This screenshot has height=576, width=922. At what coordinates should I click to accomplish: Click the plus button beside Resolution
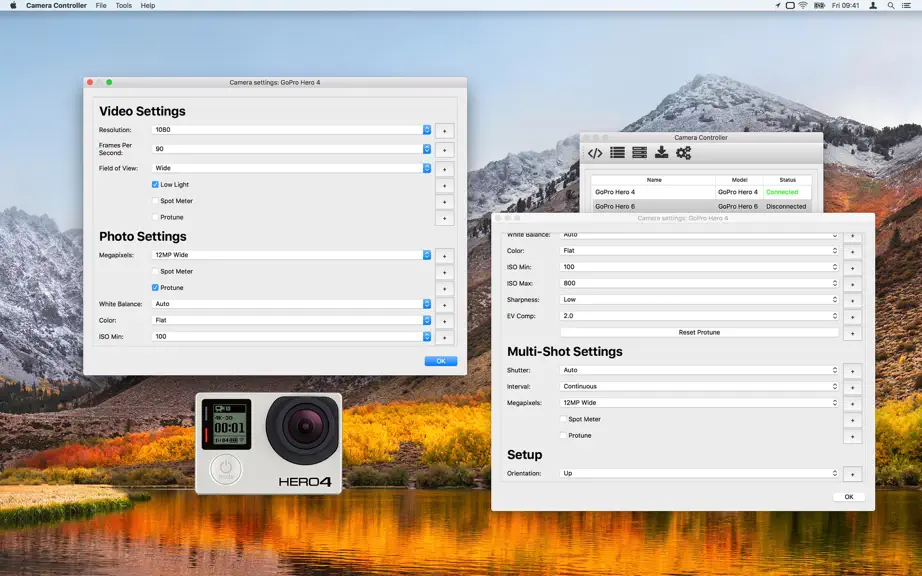tap(445, 131)
